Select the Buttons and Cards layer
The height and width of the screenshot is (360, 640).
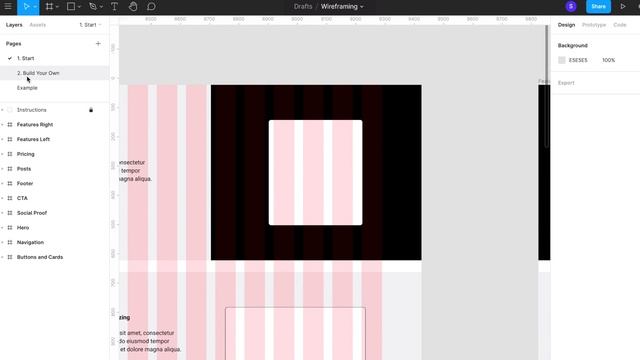(40, 257)
